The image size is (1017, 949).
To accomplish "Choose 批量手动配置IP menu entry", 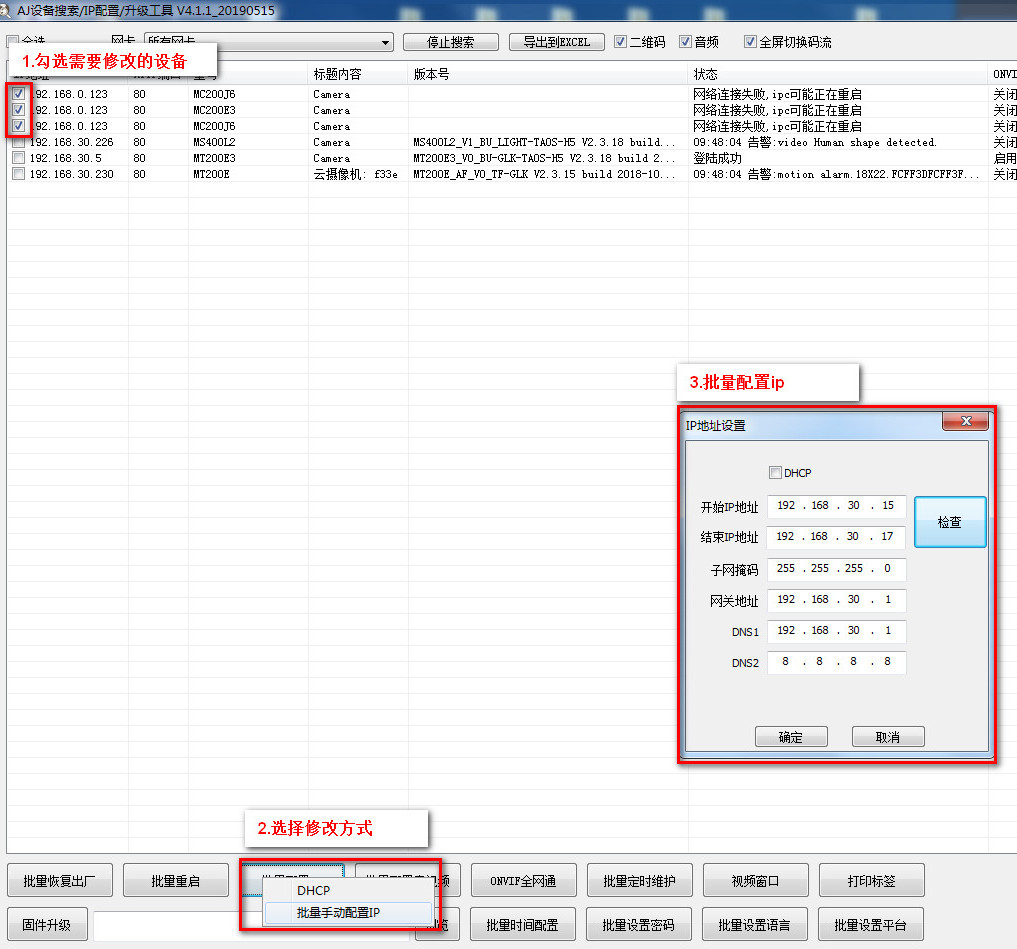I will [x=338, y=913].
